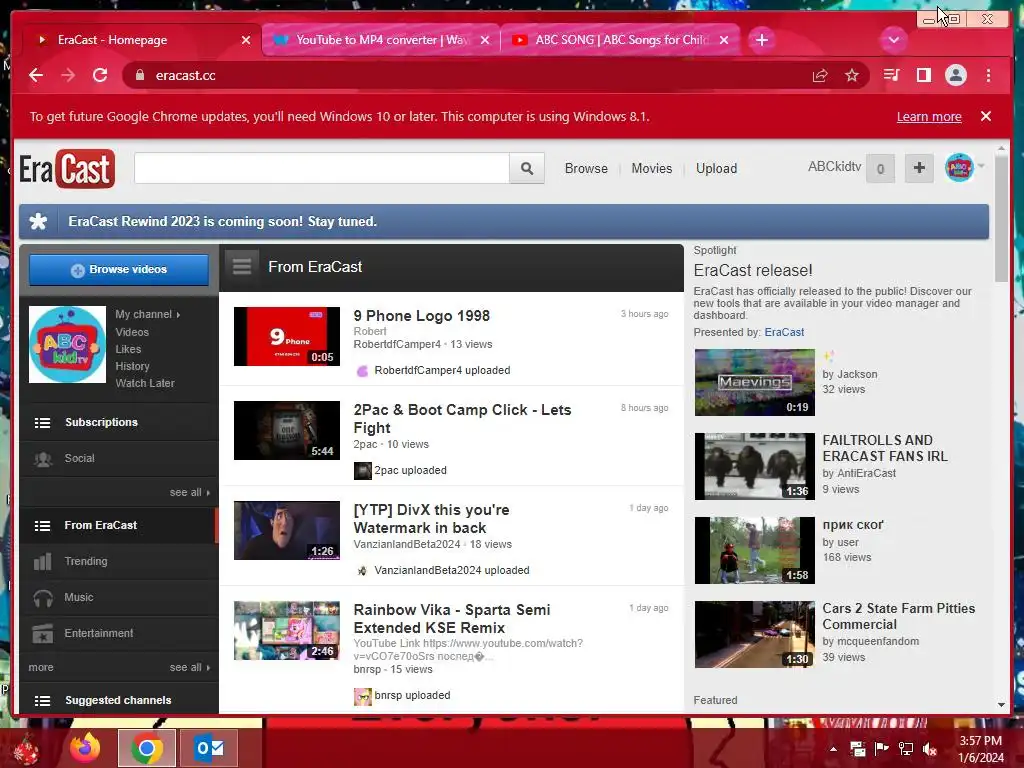Open the Rainbow Vika Sparta Semi thumbnail

[287, 631]
